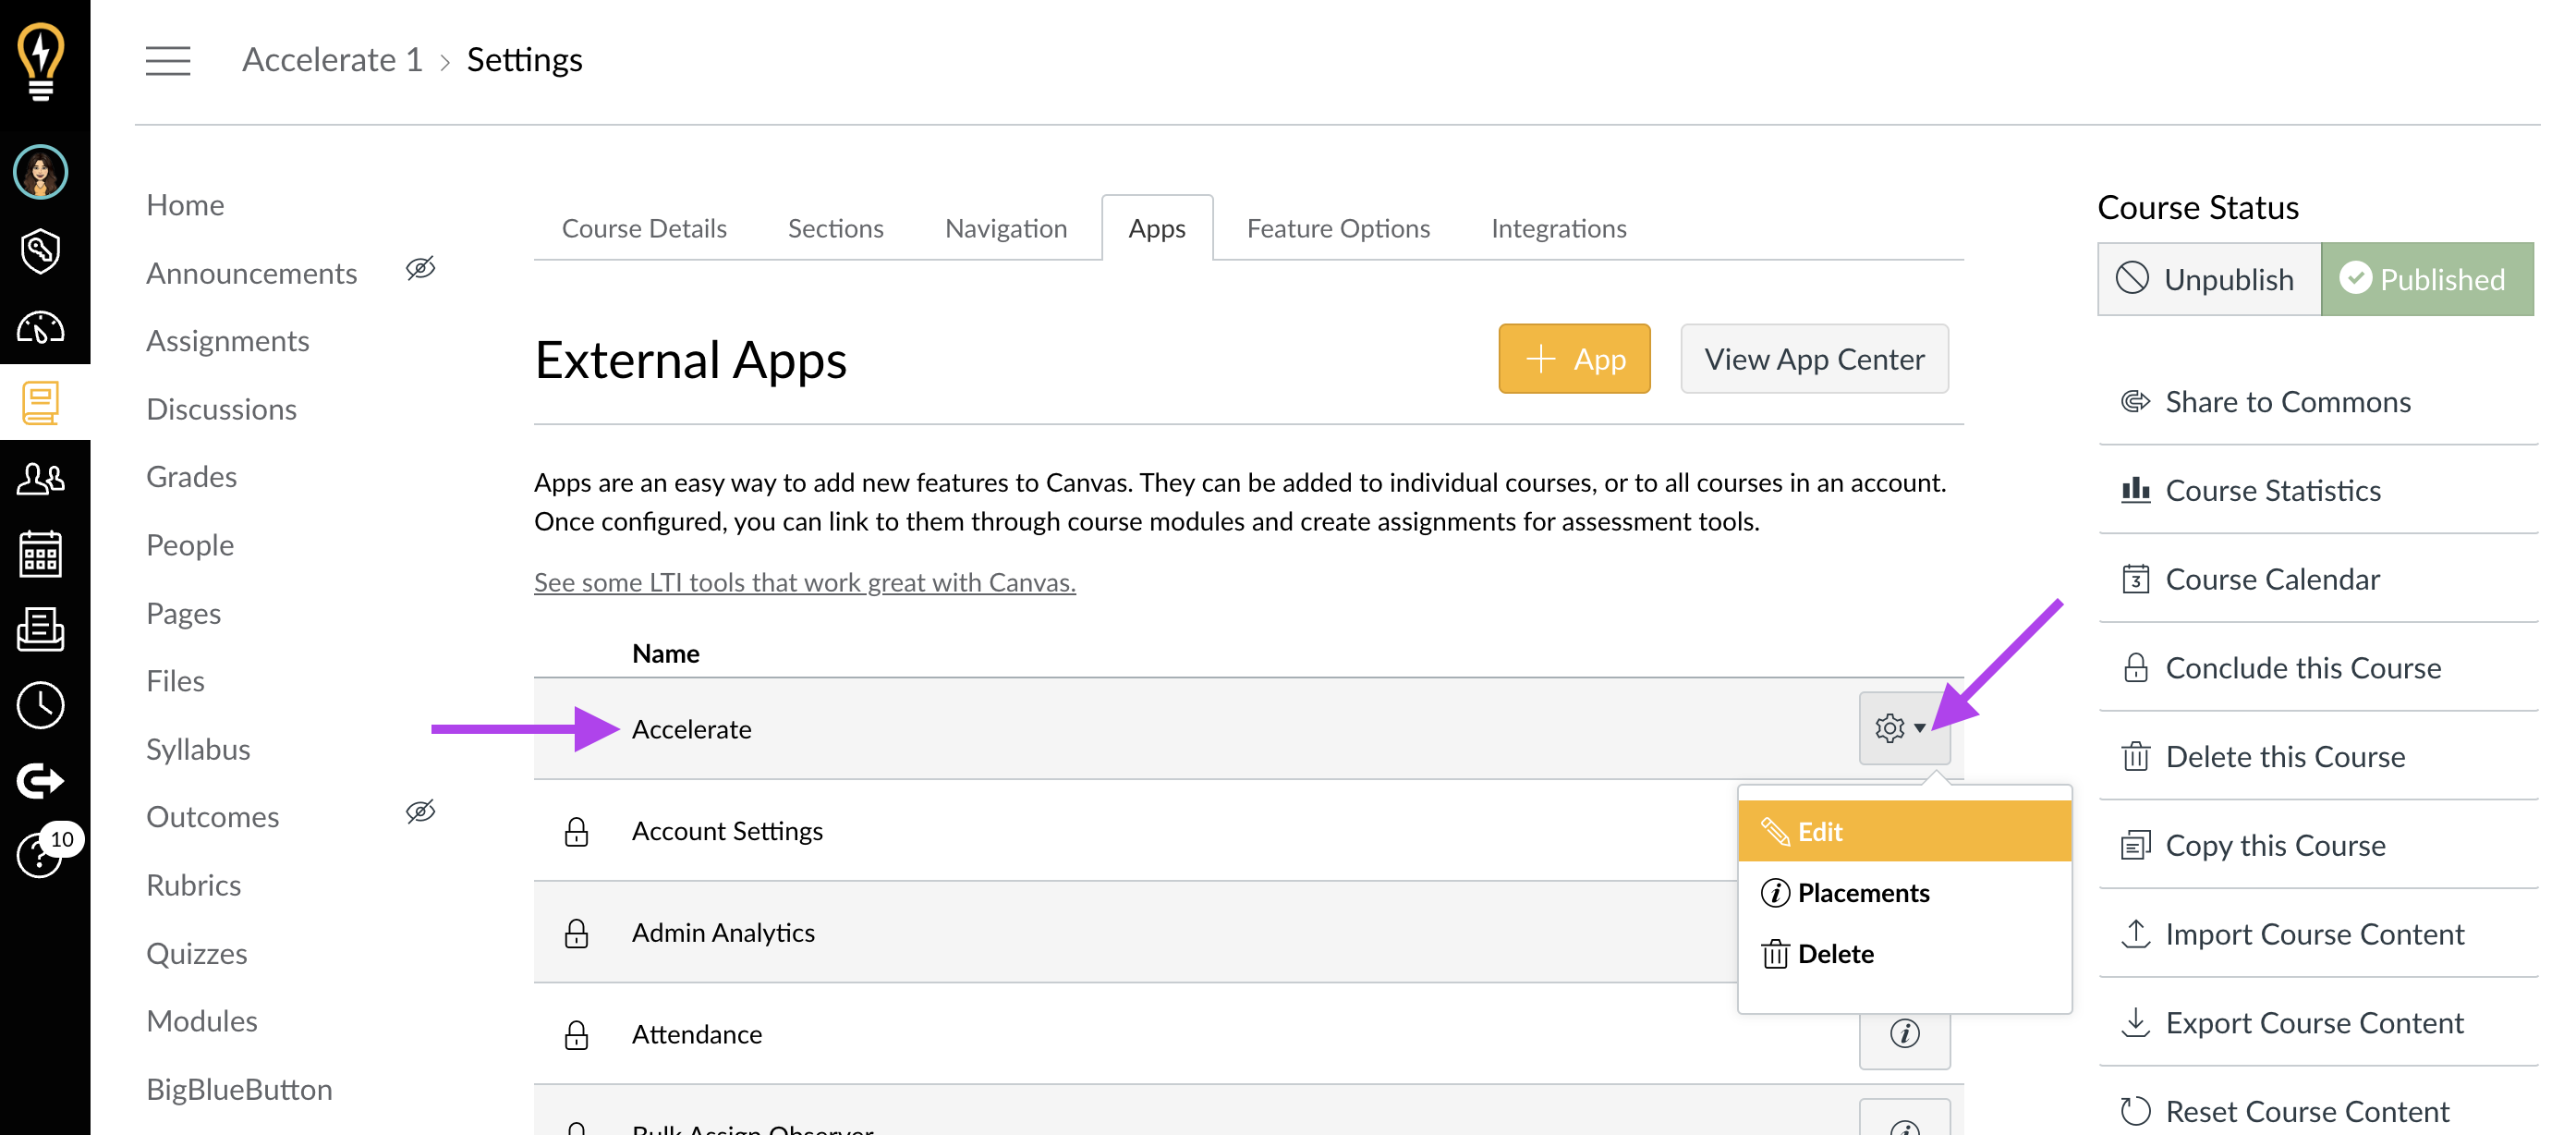The height and width of the screenshot is (1135, 2576).
Task: Open BigBlueButton in course navigation
Action: tap(239, 1088)
